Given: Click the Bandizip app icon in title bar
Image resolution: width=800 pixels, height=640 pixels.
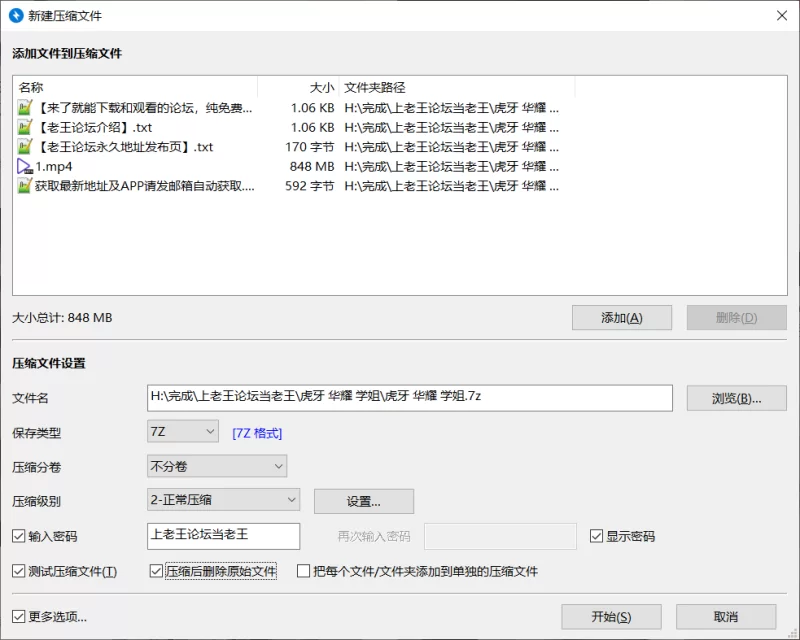Looking at the screenshot, I should 16,16.
